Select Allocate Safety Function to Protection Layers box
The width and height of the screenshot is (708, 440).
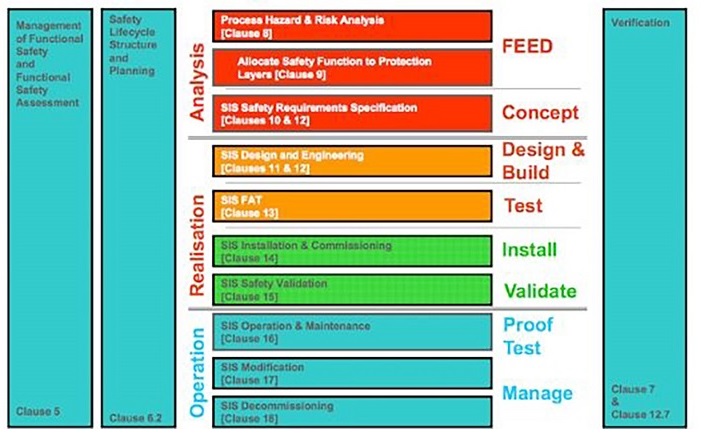352,68
